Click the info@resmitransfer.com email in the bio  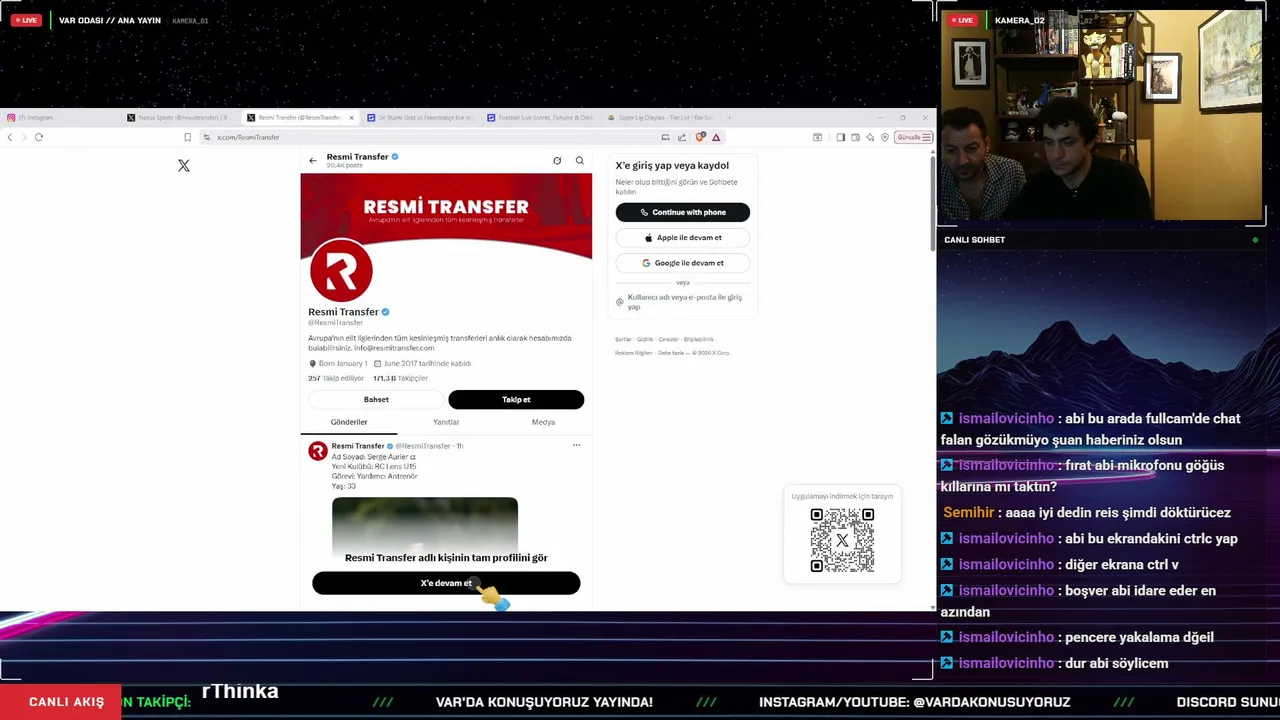coord(394,348)
